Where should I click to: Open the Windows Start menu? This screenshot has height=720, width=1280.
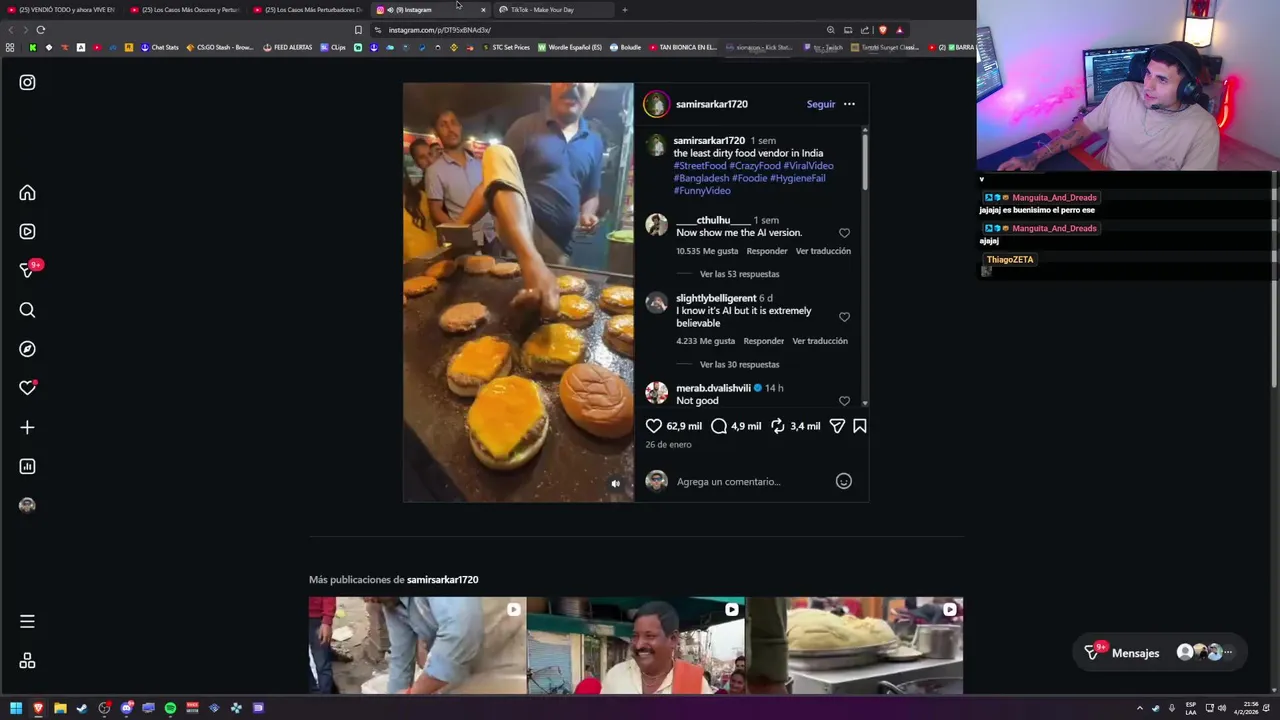coord(16,708)
